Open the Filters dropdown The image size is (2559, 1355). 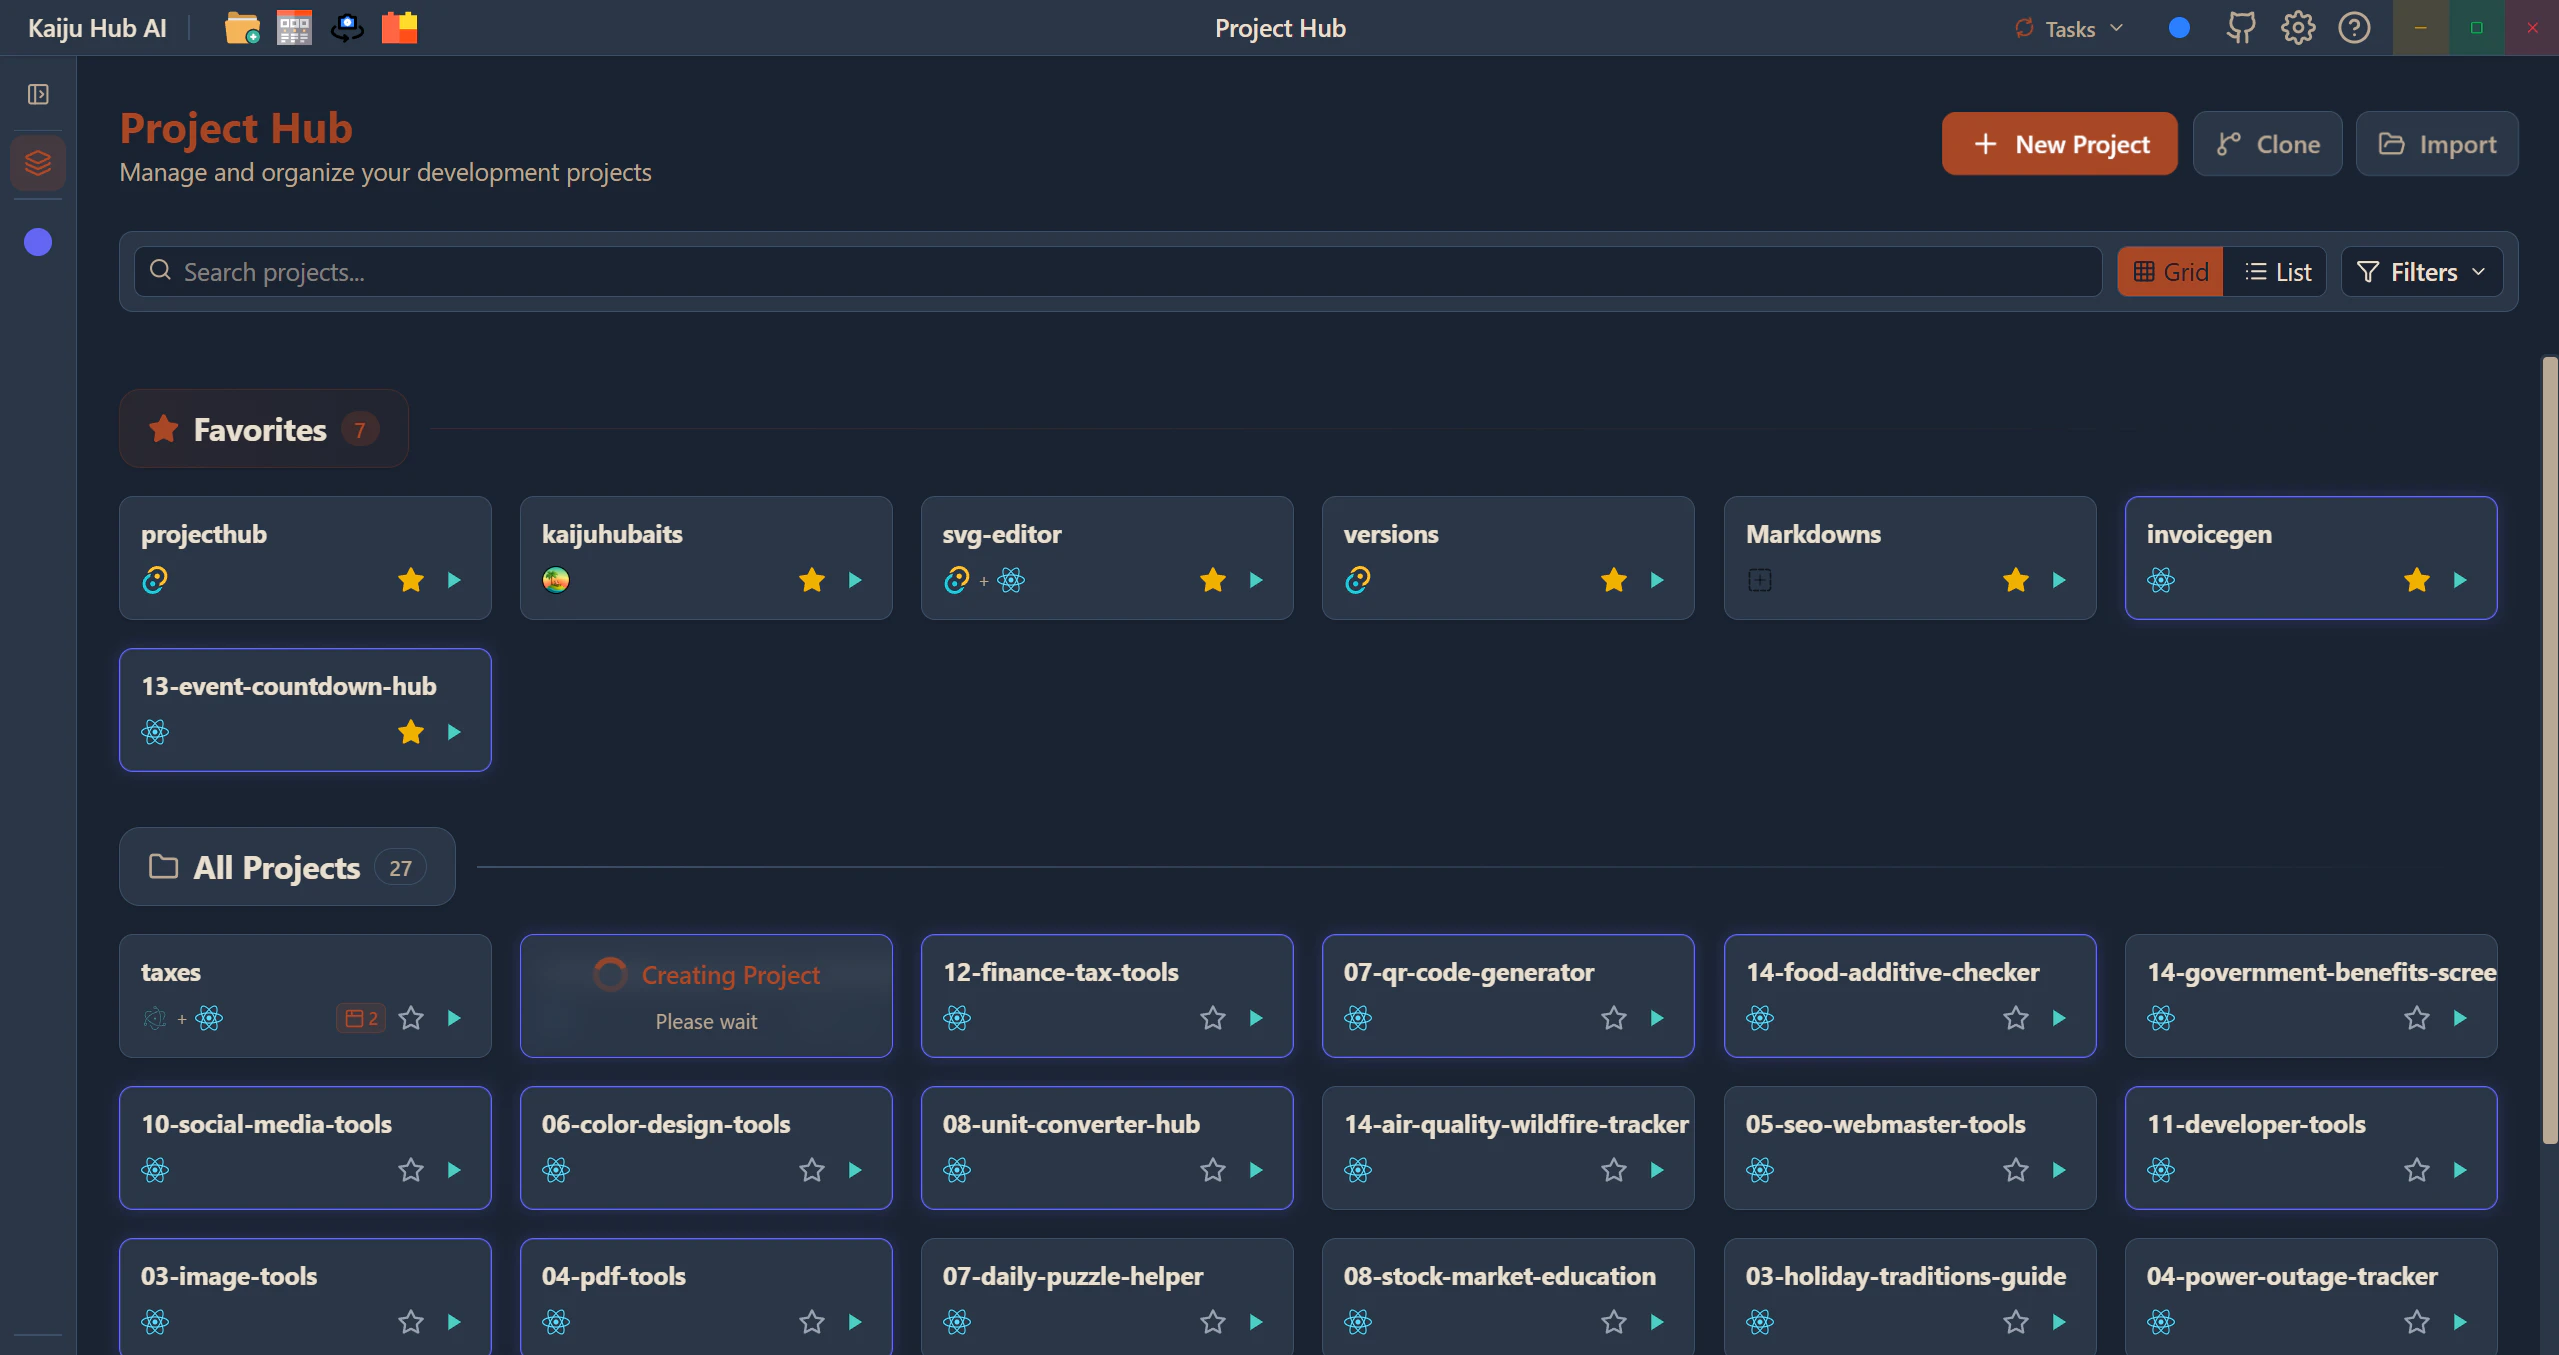[x=2421, y=272]
